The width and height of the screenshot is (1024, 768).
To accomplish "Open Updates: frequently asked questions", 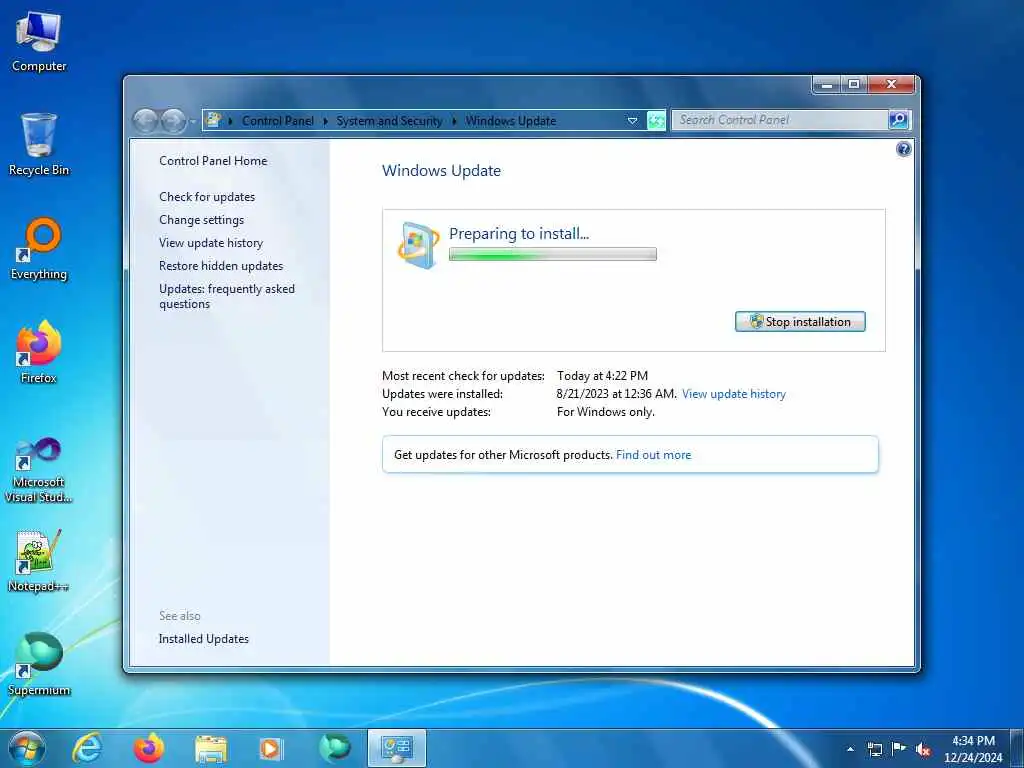I will [x=227, y=296].
